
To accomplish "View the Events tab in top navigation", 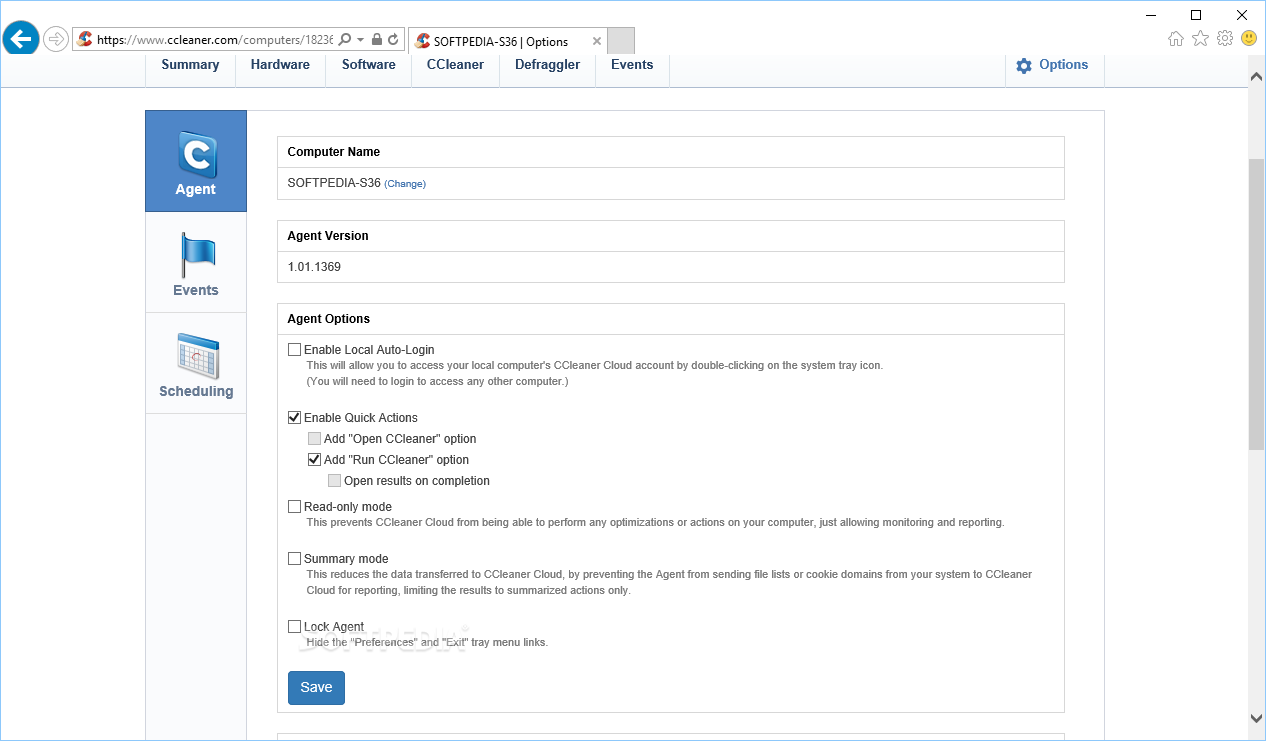I will coord(632,65).
